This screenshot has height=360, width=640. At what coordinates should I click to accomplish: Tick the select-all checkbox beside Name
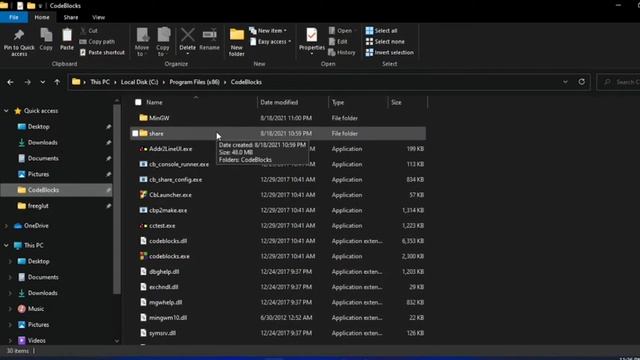(x=138, y=102)
